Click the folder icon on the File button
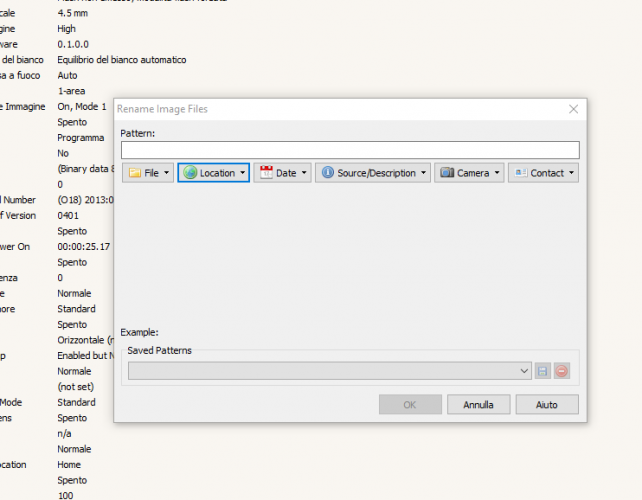This screenshot has width=642, height=500. [x=135, y=173]
